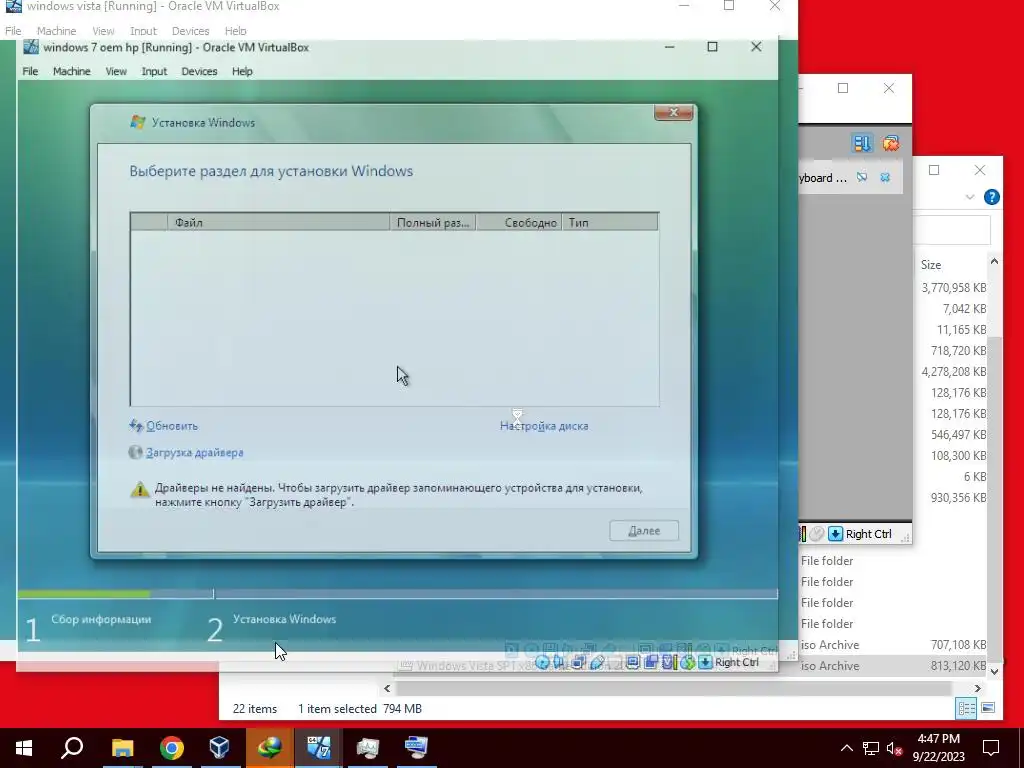1024x768 pixels.
Task: Close the Установка Windows dialog
Action: pyautogui.click(x=674, y=112)
